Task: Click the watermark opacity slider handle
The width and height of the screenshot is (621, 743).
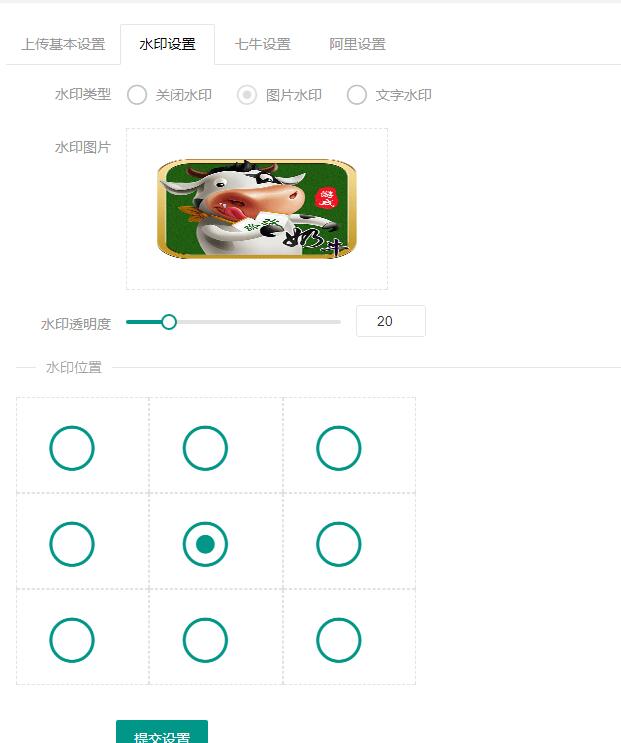Action: pyautogui.click(x=169, y=322)
